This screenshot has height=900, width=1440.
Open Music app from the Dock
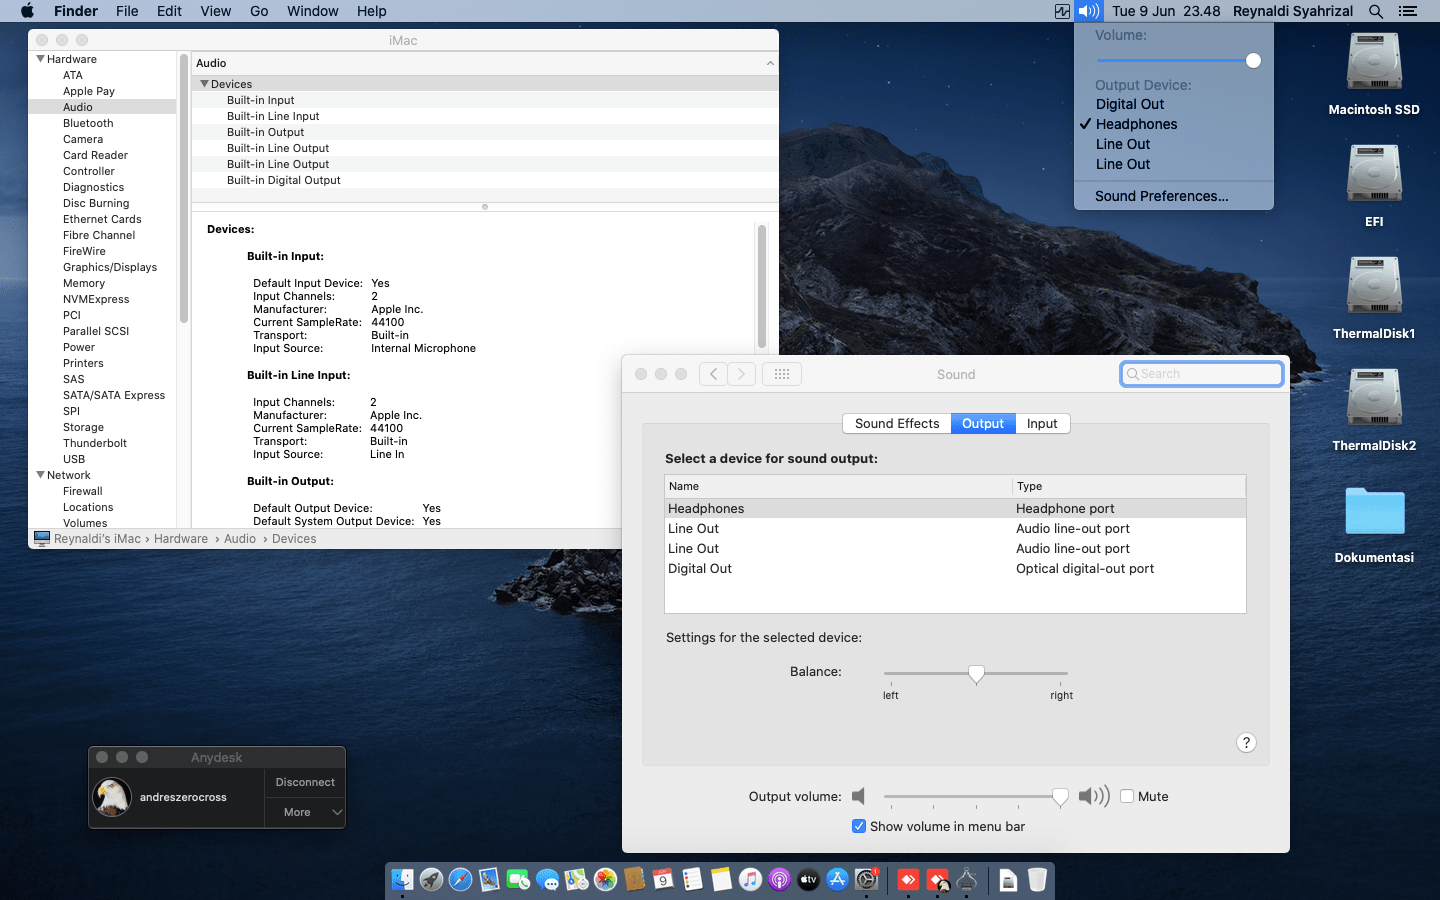pos(750,879)
